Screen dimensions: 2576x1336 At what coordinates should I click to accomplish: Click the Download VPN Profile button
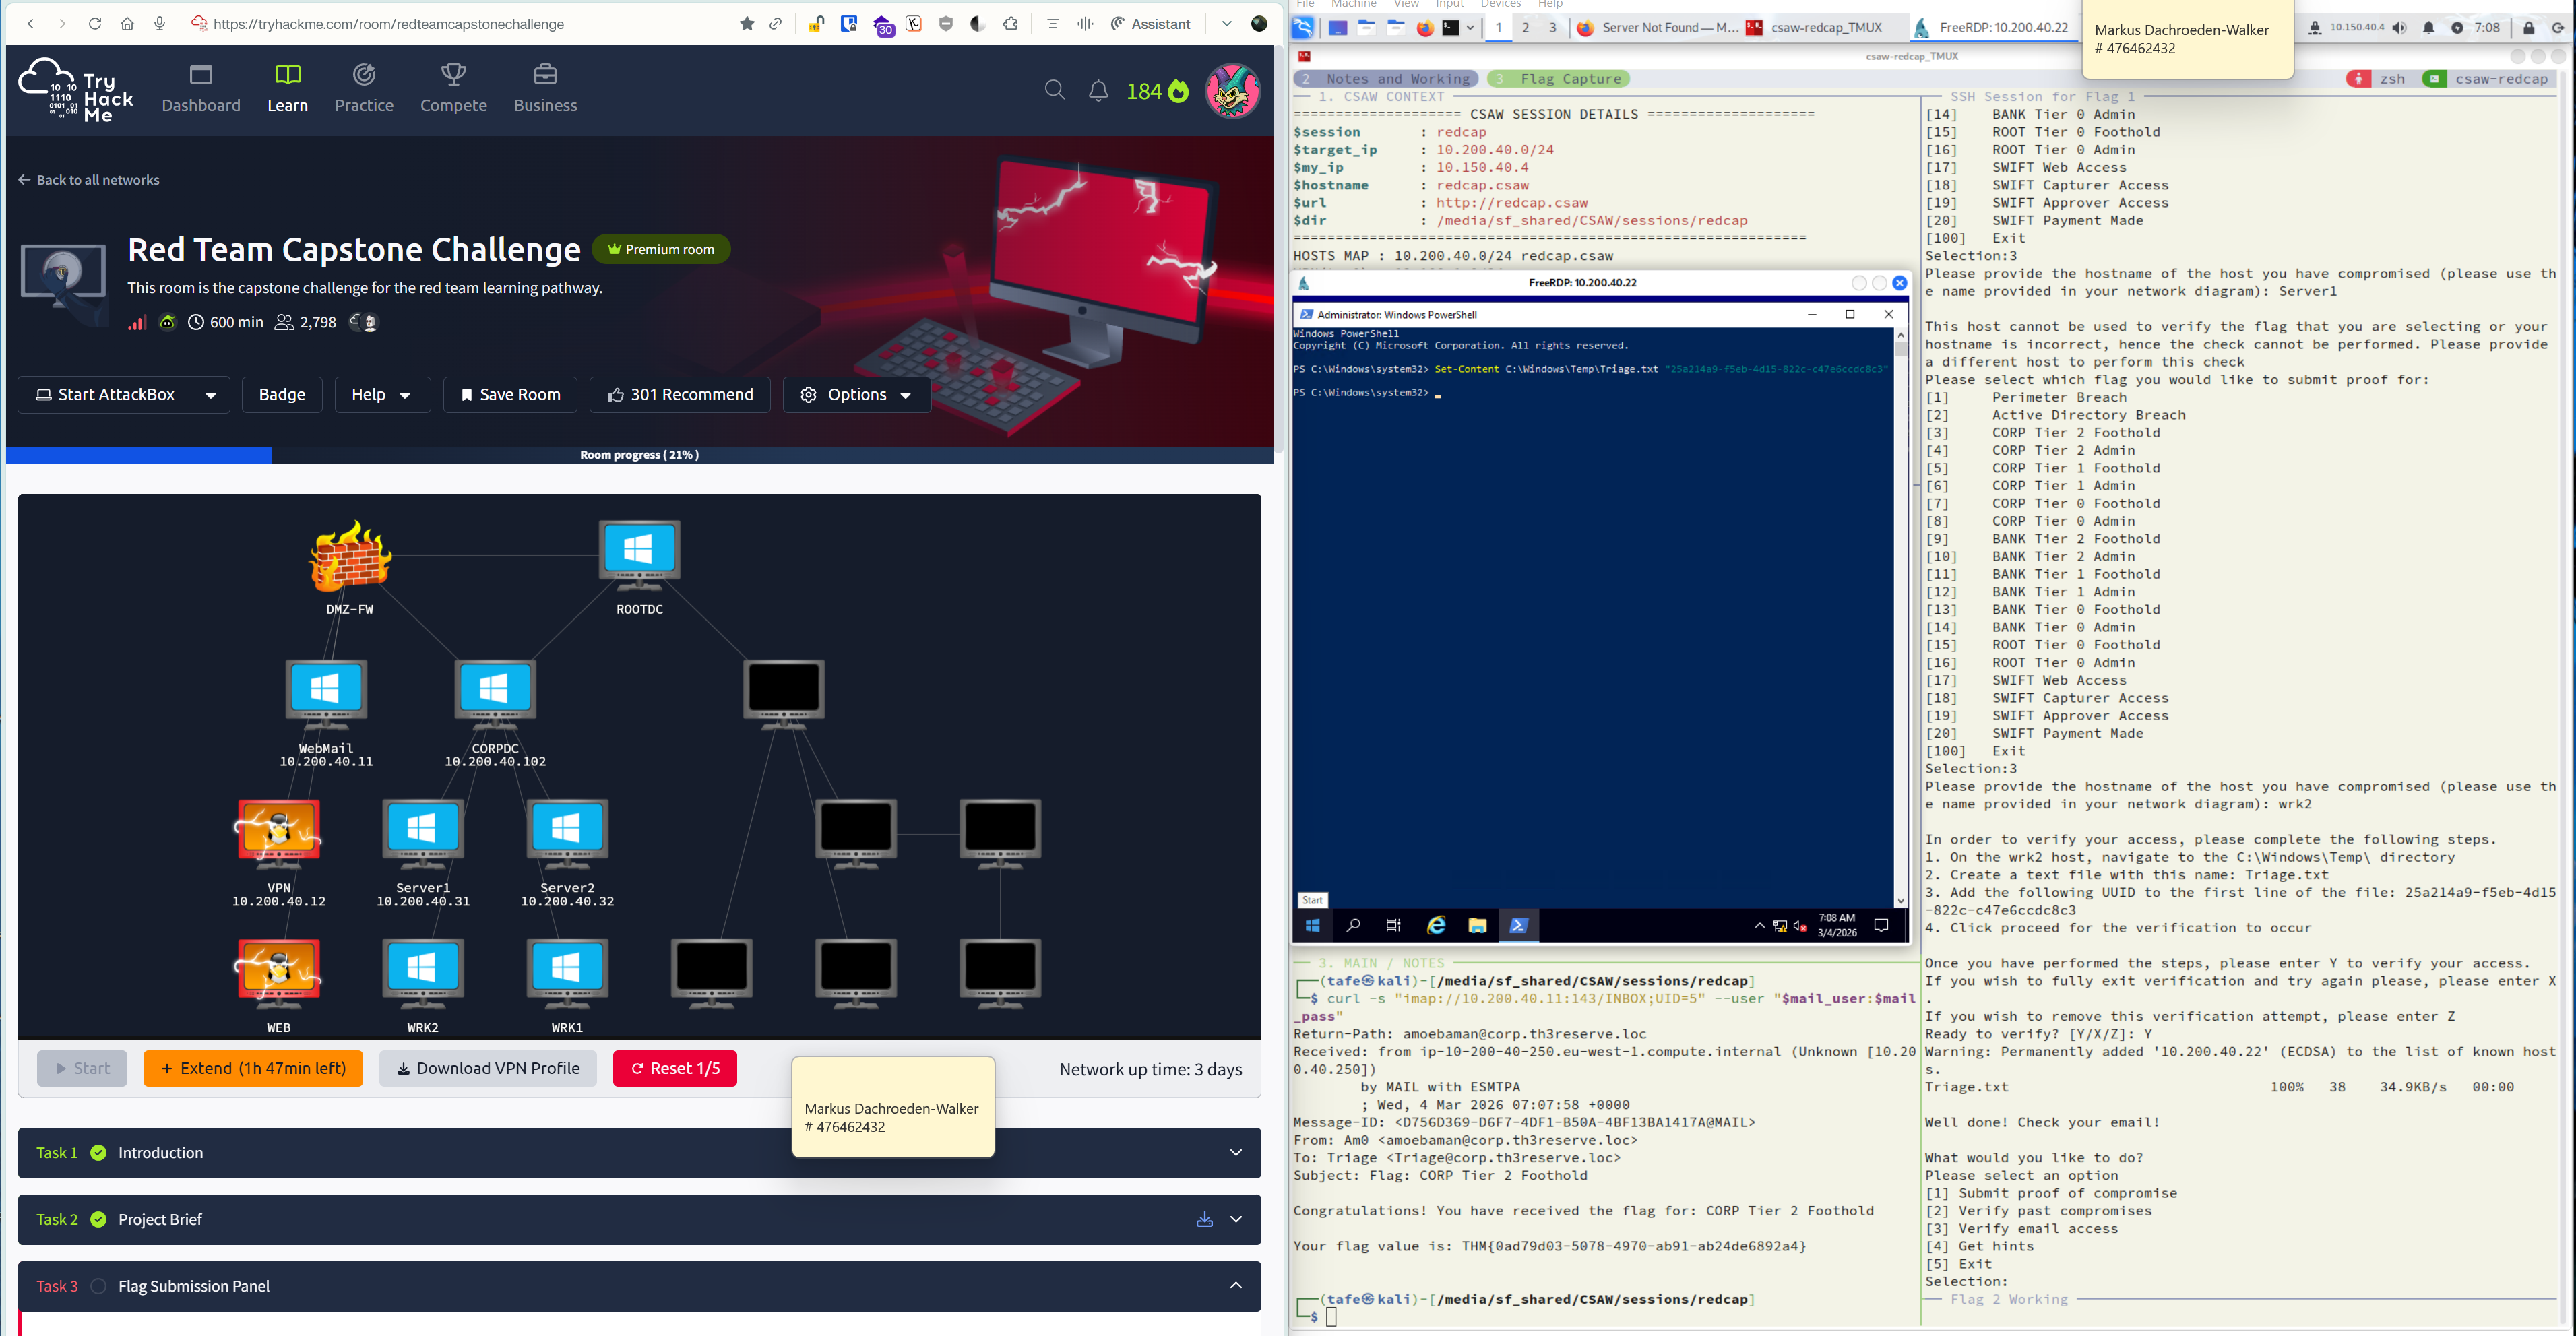tap(488, 1068)
